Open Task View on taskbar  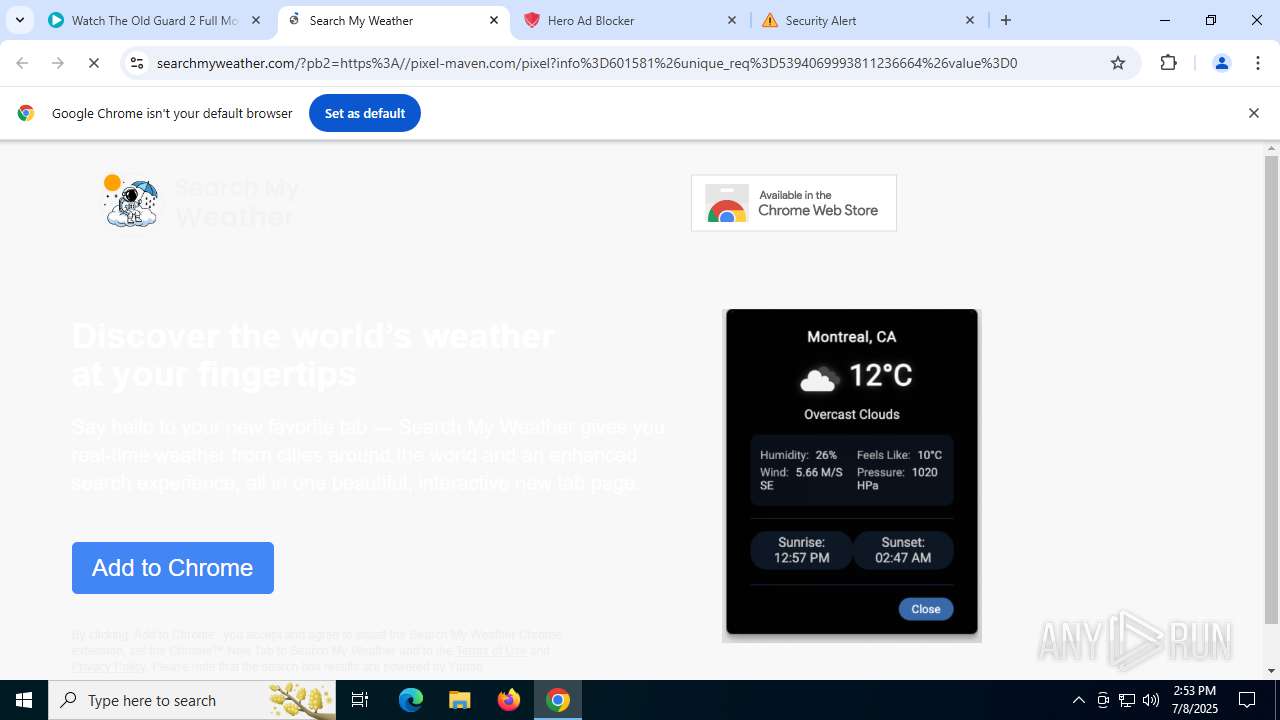tap(360, 700)
